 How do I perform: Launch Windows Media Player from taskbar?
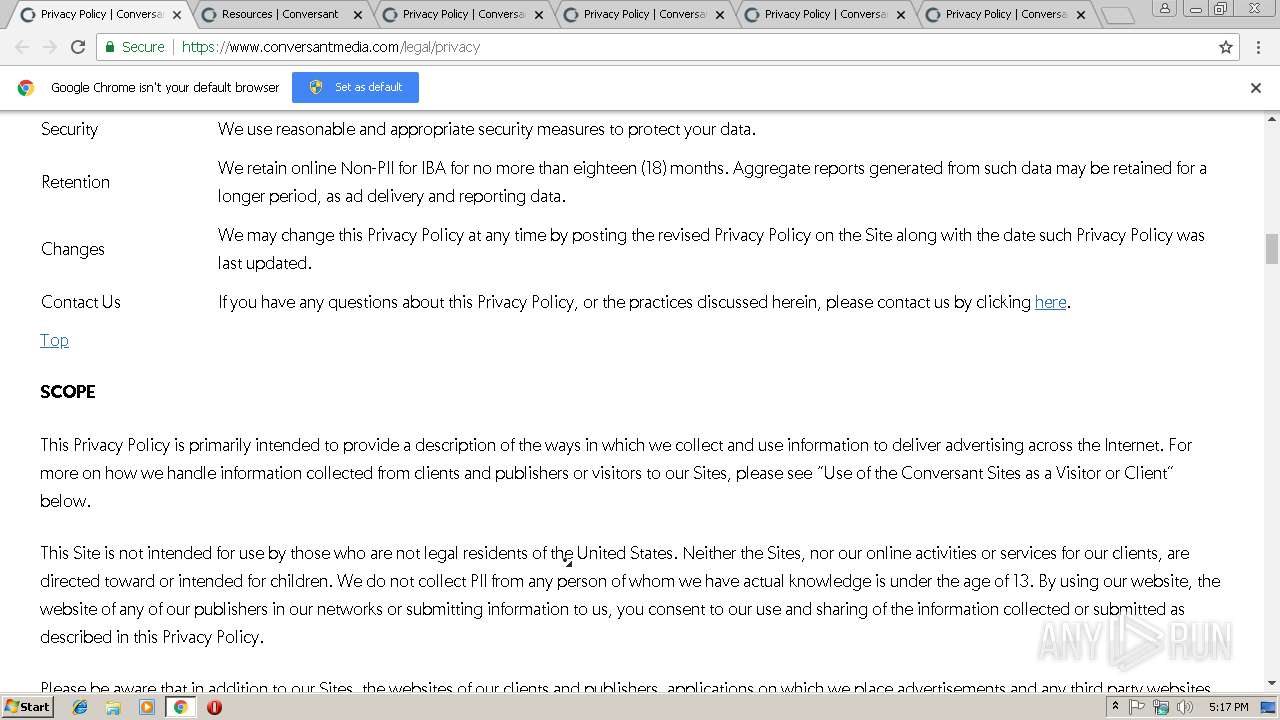point(147,707)
